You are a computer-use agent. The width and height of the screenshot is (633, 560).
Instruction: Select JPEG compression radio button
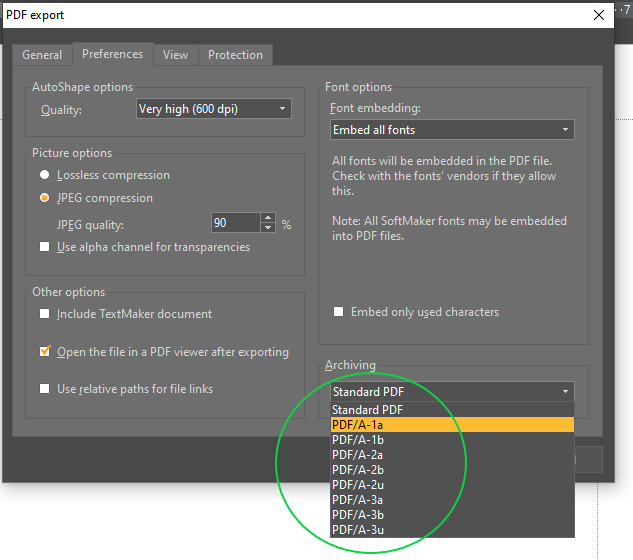pyautogui.click(x=45, y=198)
